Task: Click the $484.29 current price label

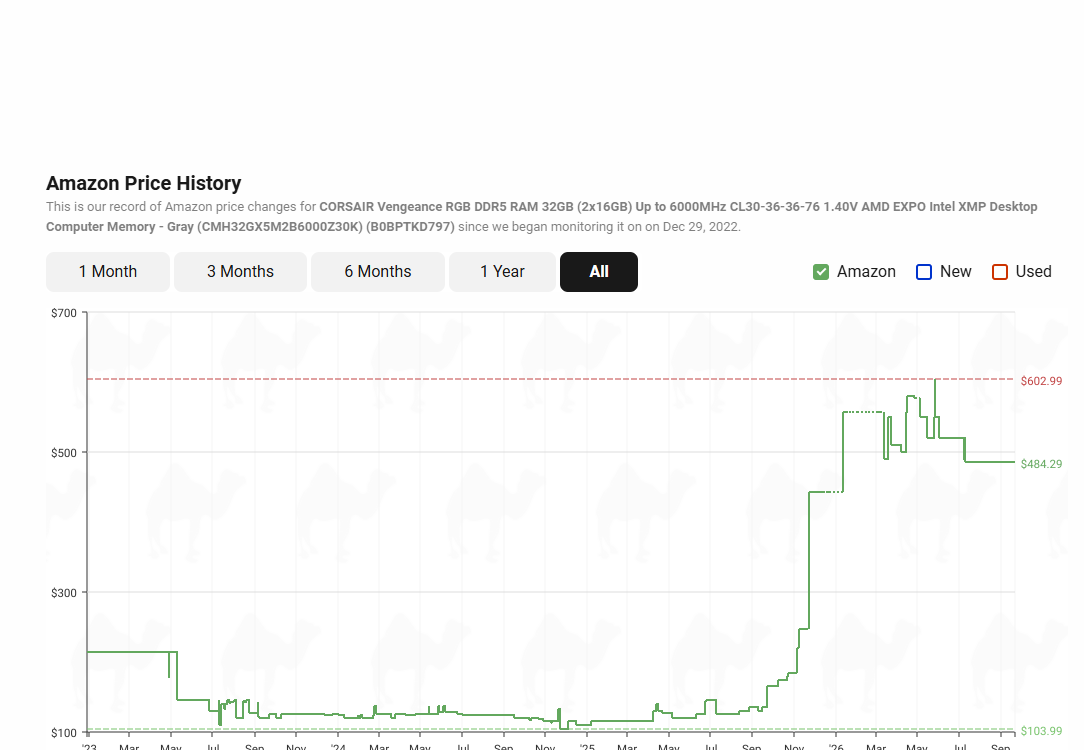Action: 1041,464
